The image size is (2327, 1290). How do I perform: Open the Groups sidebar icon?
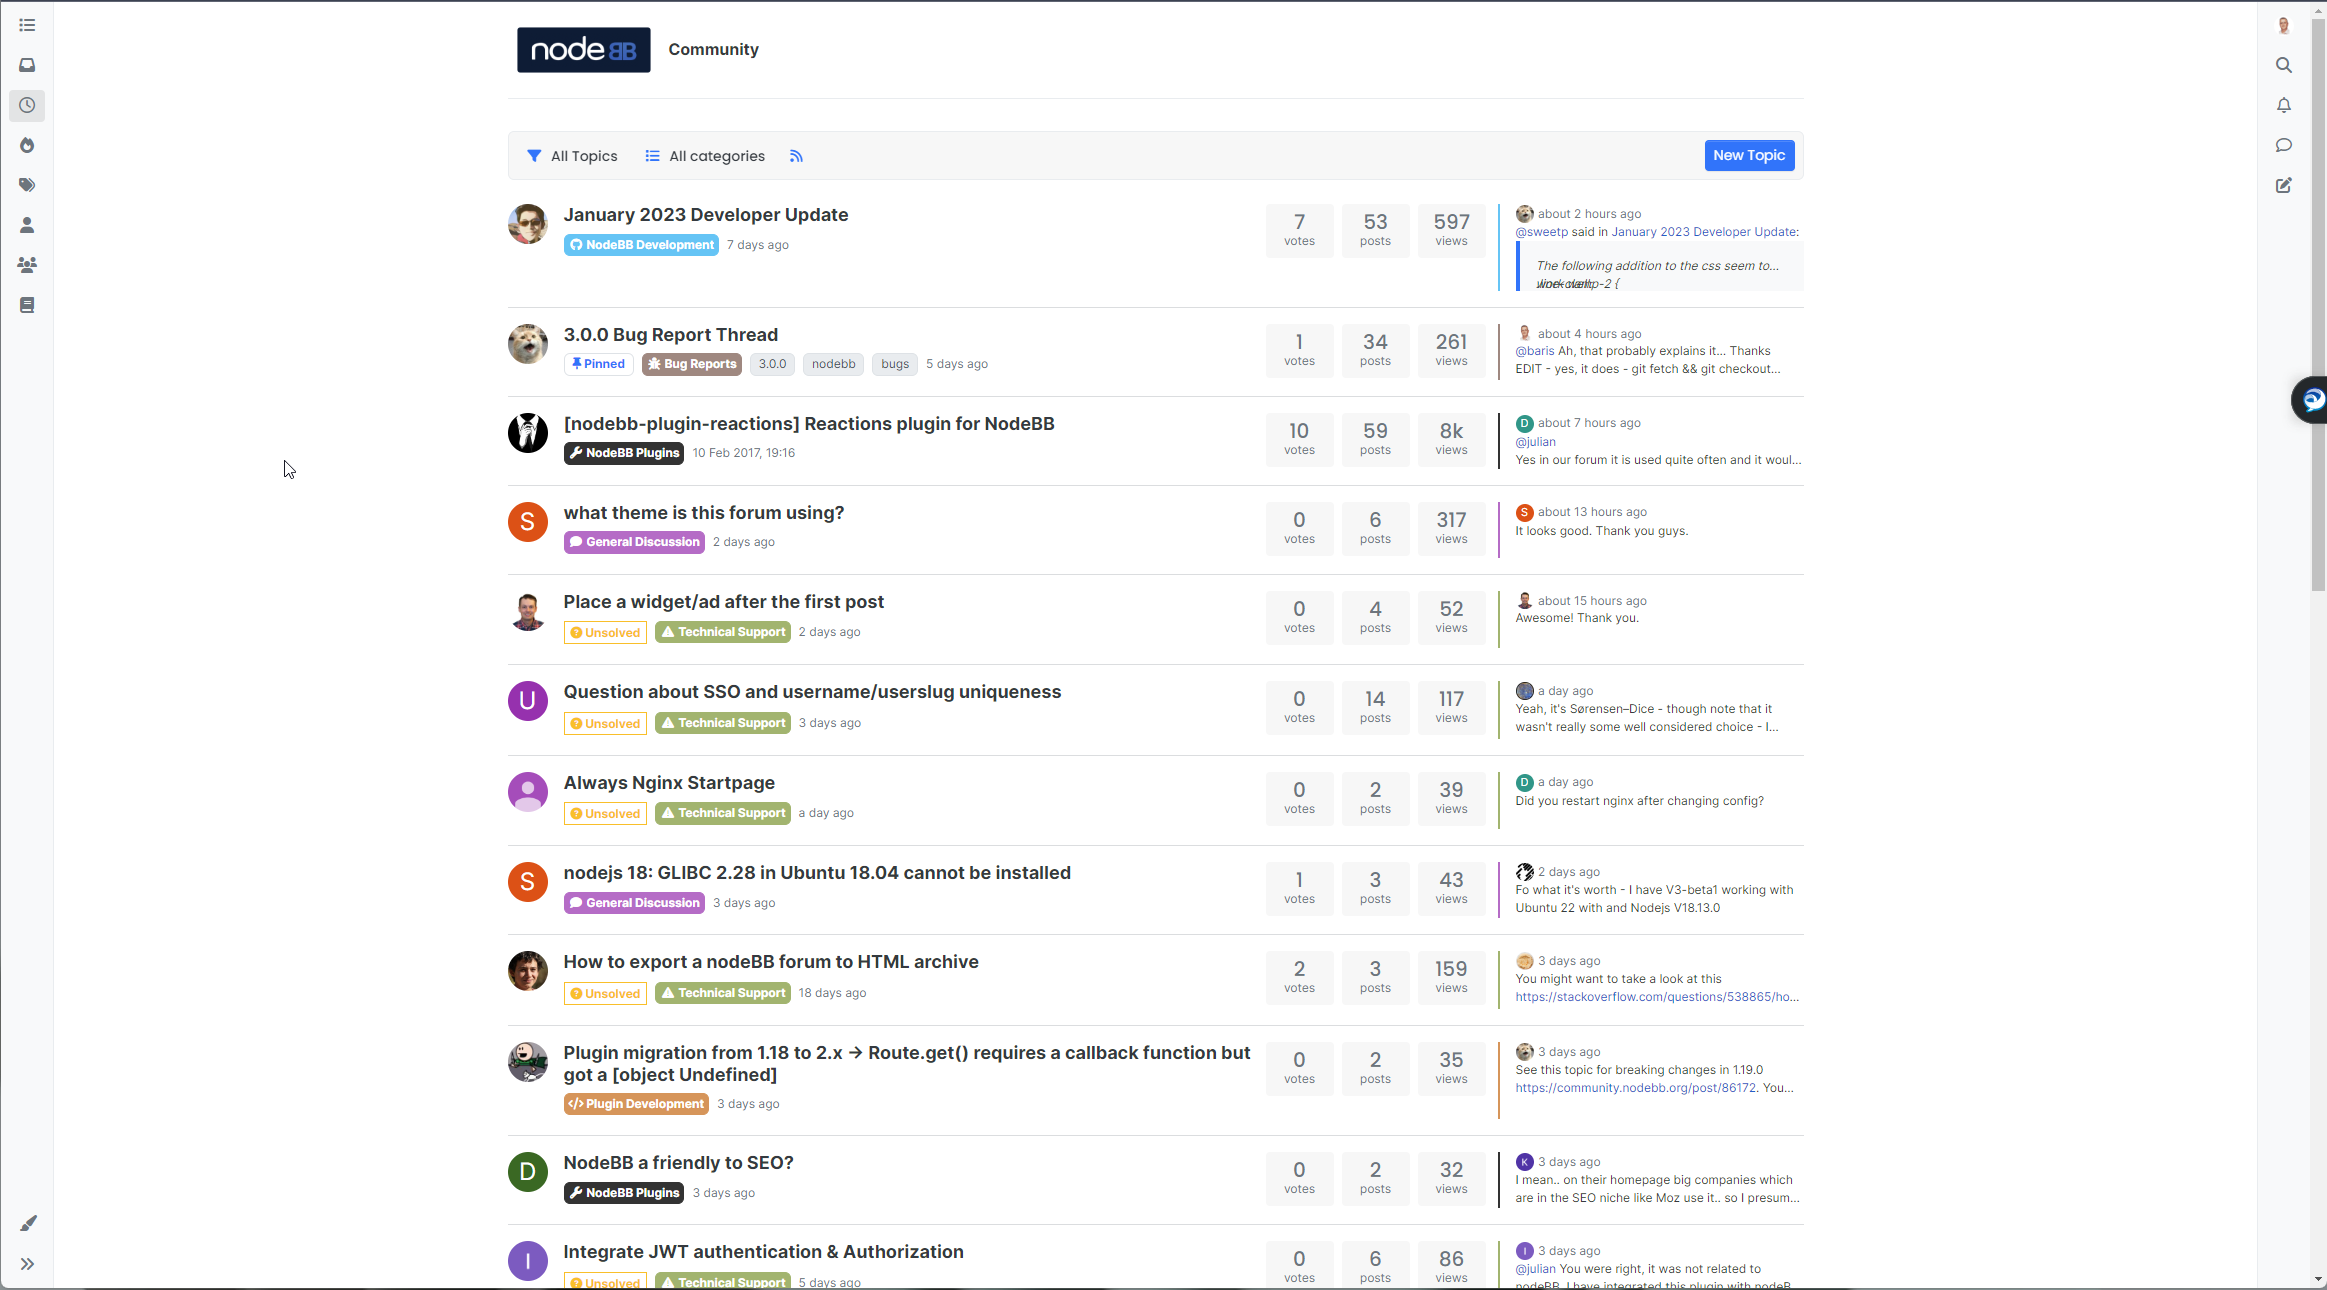[x=27, y=265]
